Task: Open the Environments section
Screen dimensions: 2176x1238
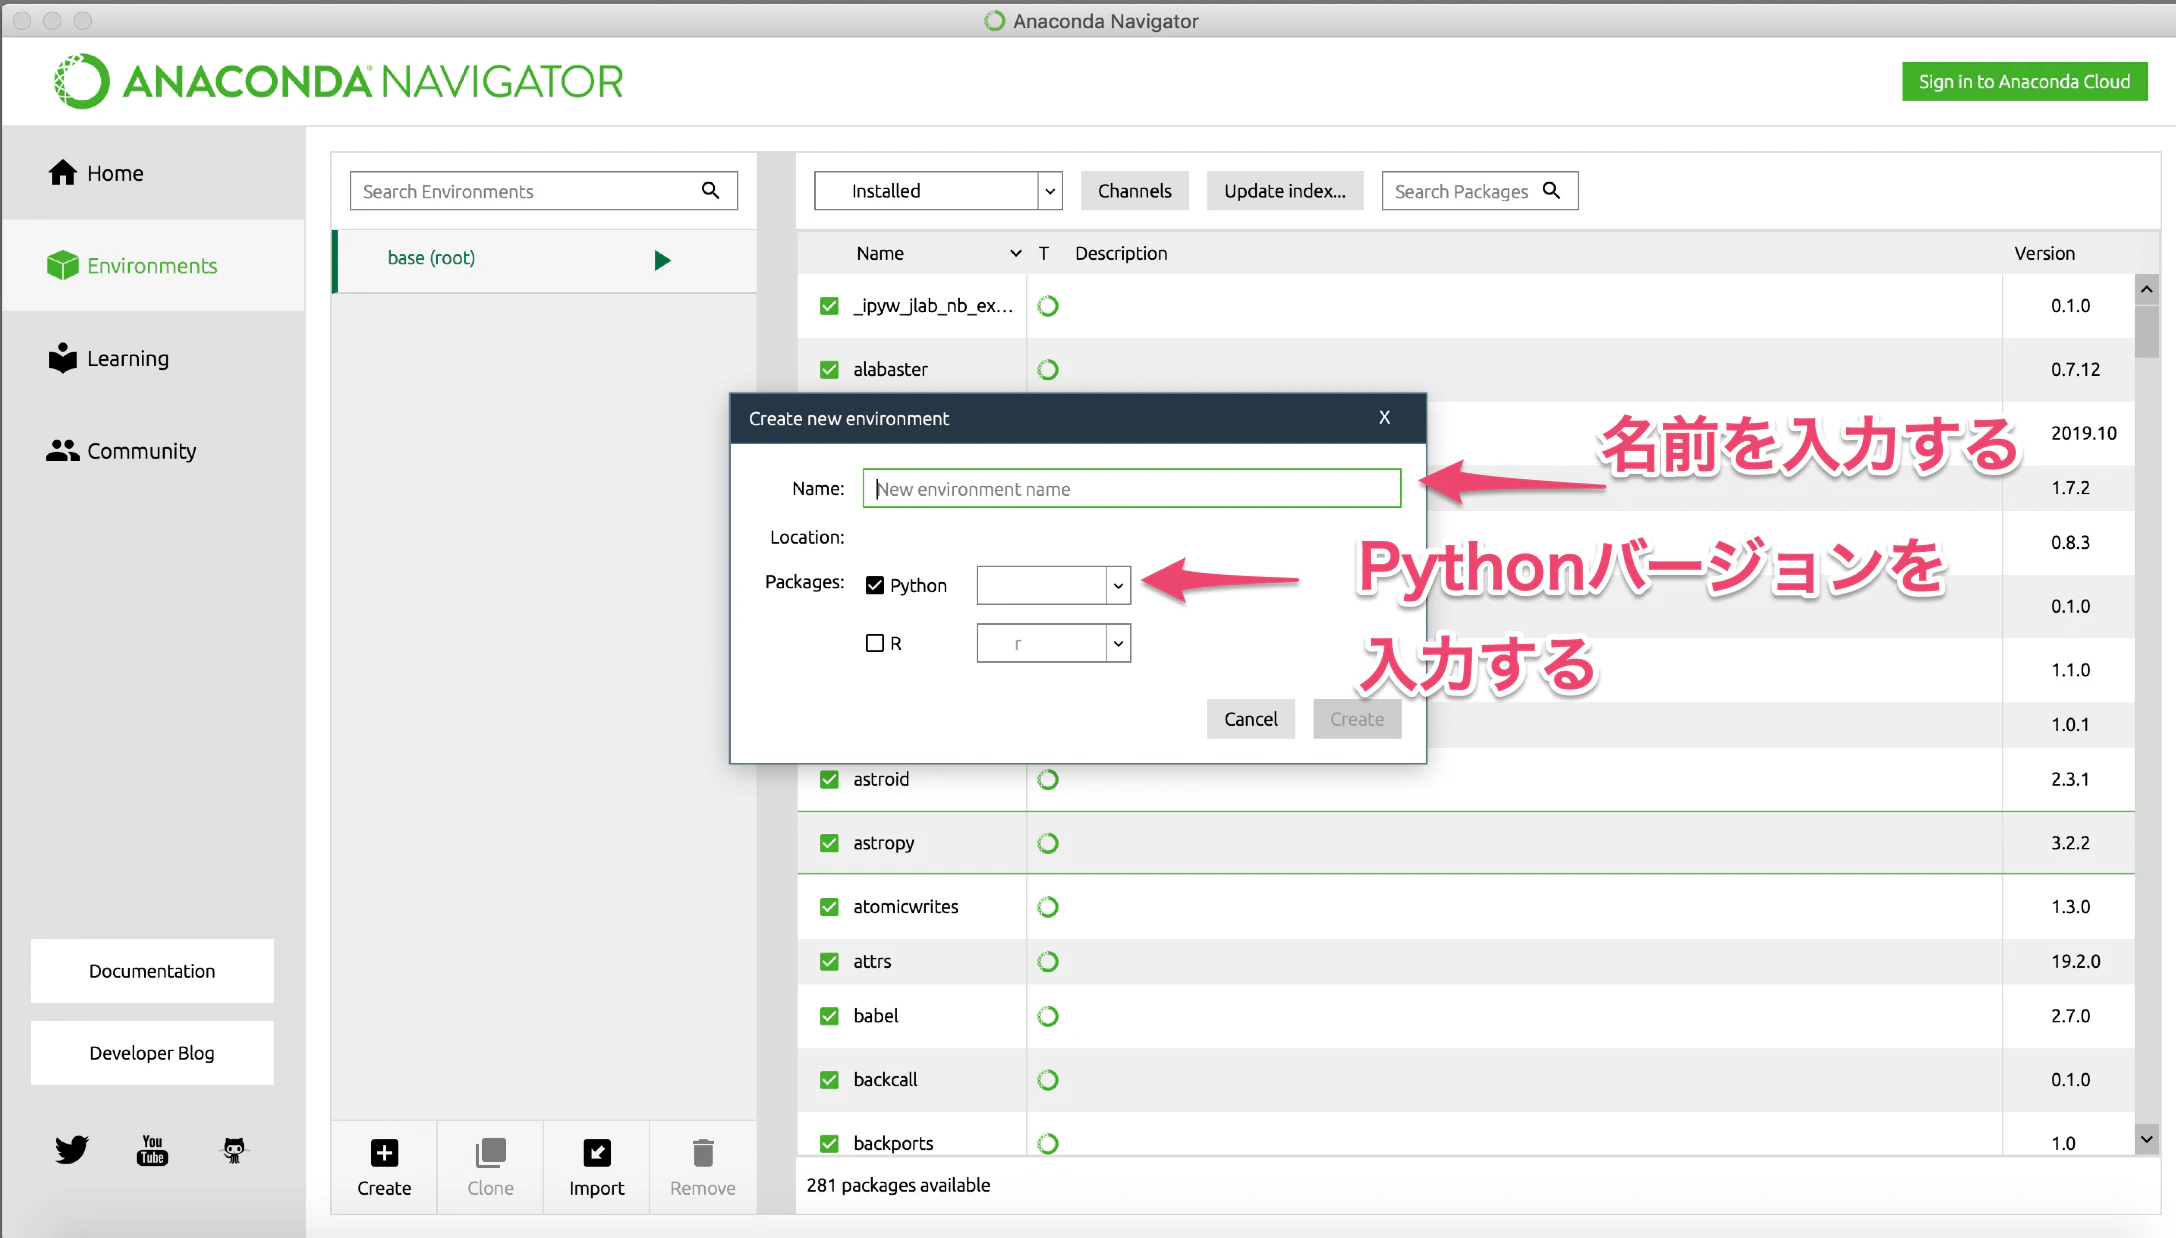Action: tap(154, 266)
